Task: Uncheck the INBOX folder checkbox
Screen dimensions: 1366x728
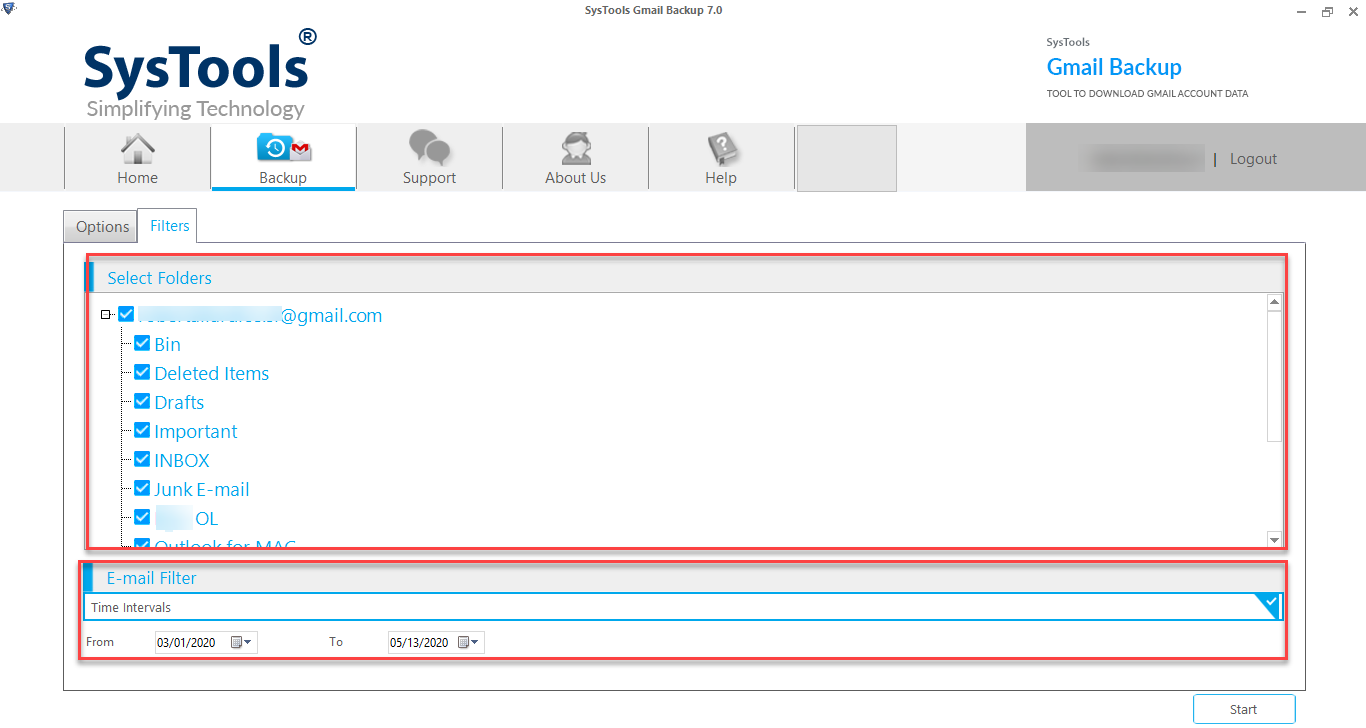Action: (x=142, y=460)
